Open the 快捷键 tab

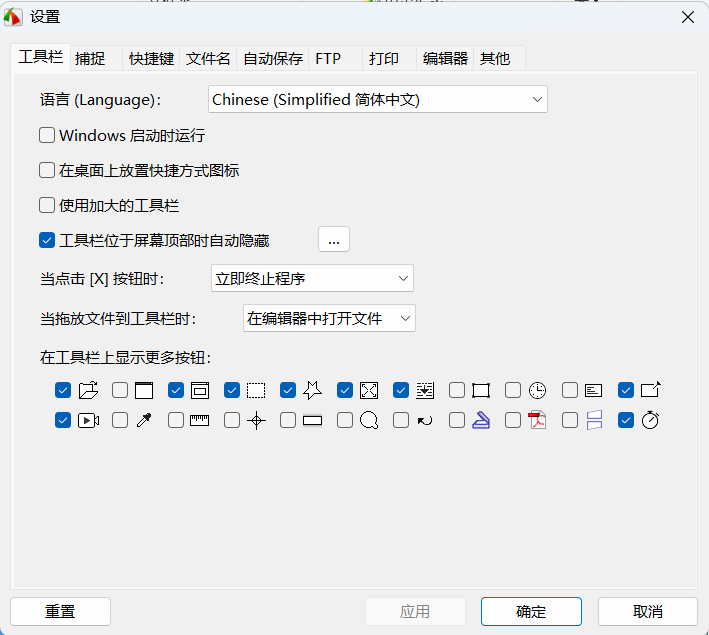151,58
